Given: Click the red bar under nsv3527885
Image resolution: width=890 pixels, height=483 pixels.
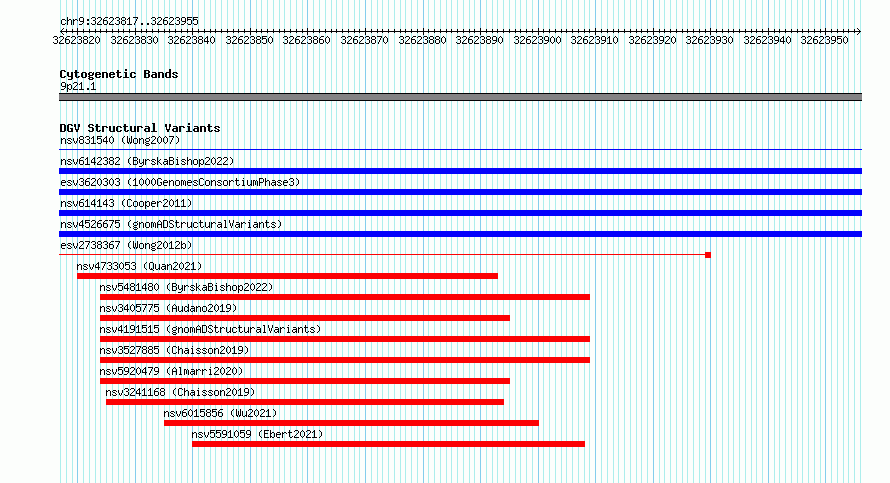Looking at the screenshot, I should pos(345,360).
